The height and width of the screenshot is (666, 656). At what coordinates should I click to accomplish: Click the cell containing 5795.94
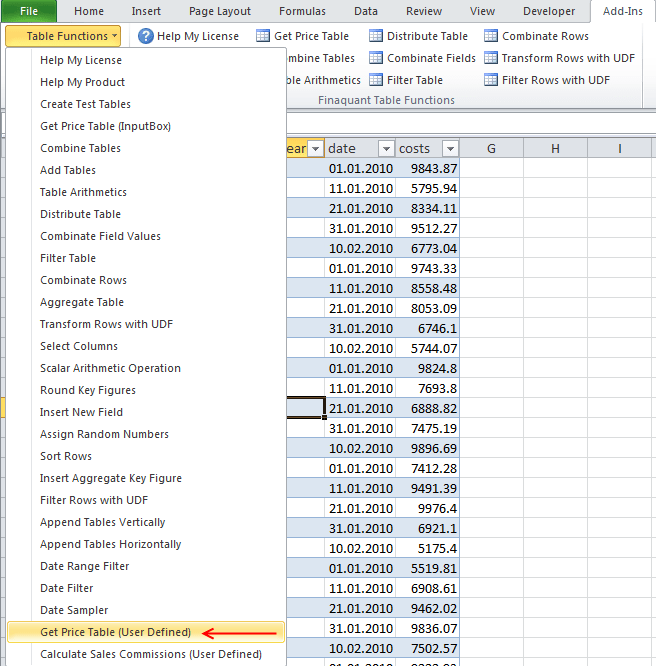pos(427,189)
